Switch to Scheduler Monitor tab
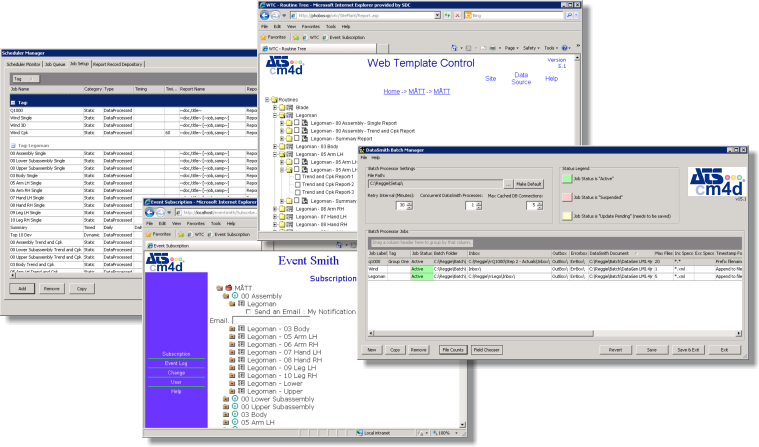Viewport: 759px width, 447px height. click(x=23, y=64)
